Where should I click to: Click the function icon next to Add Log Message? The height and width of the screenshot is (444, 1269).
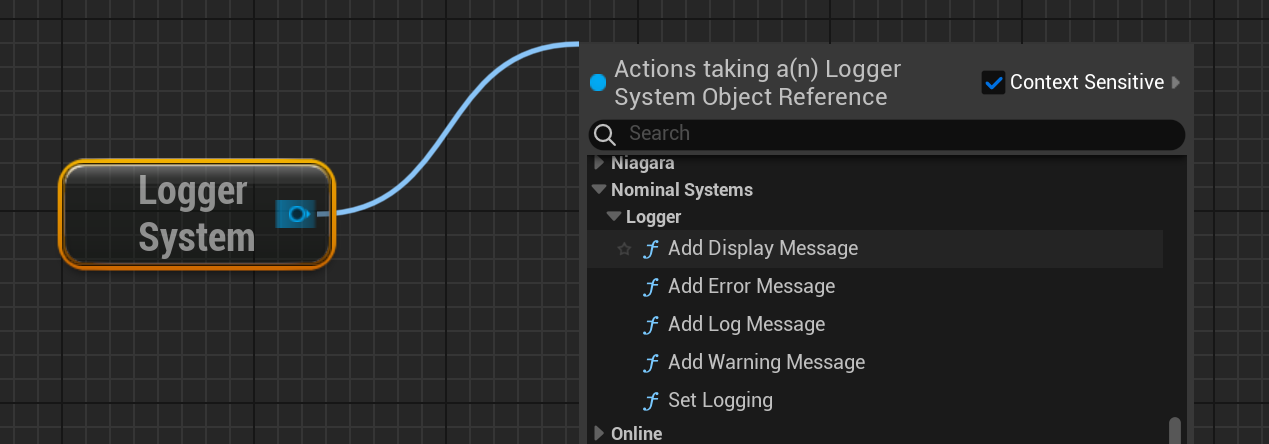651,325
